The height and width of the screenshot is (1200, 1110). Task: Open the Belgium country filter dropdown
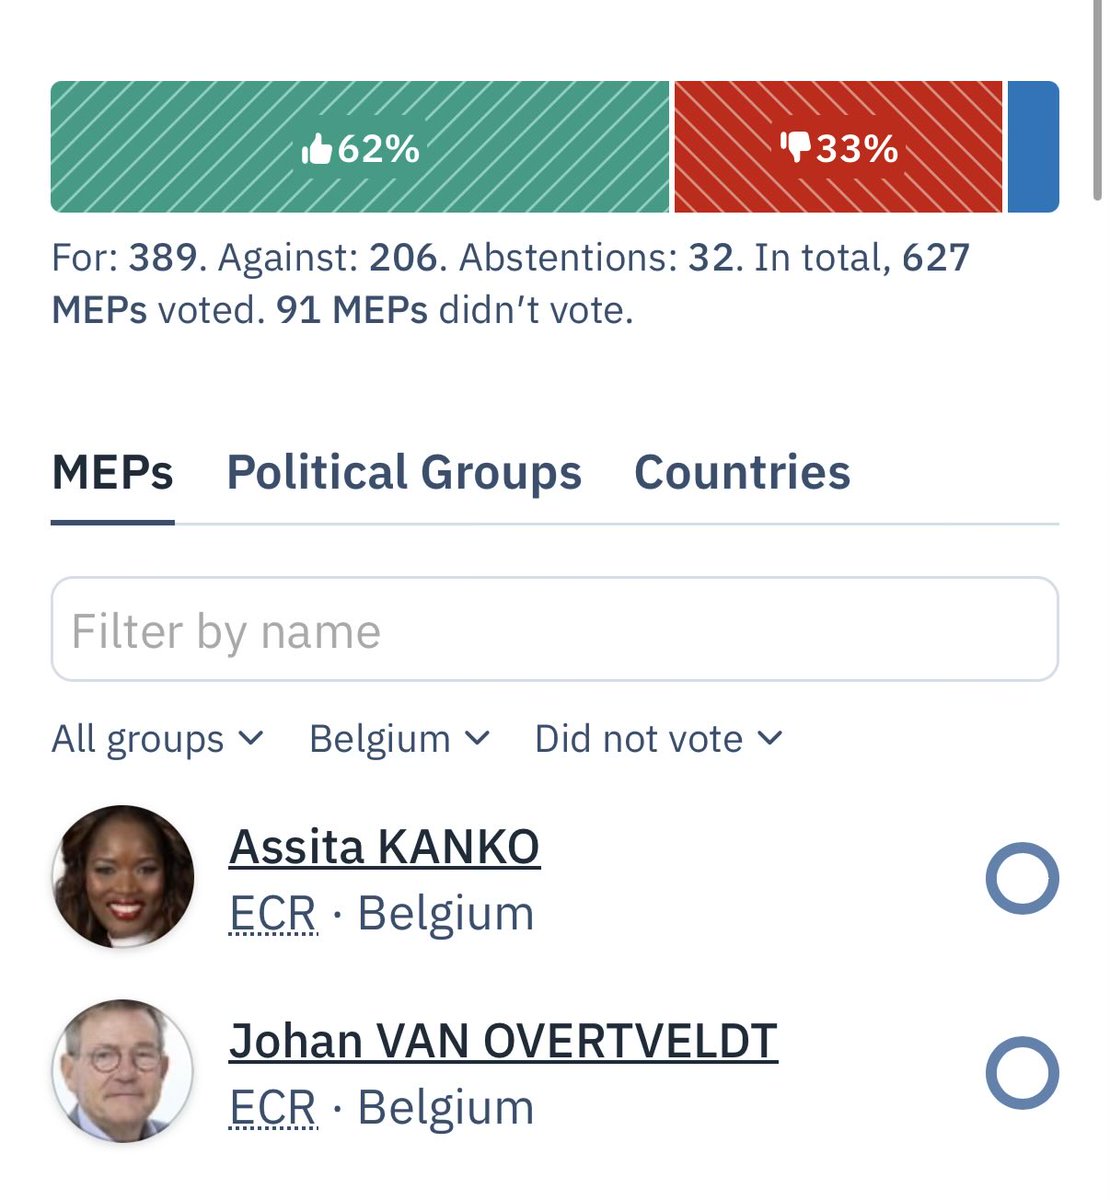coord(399,739)
